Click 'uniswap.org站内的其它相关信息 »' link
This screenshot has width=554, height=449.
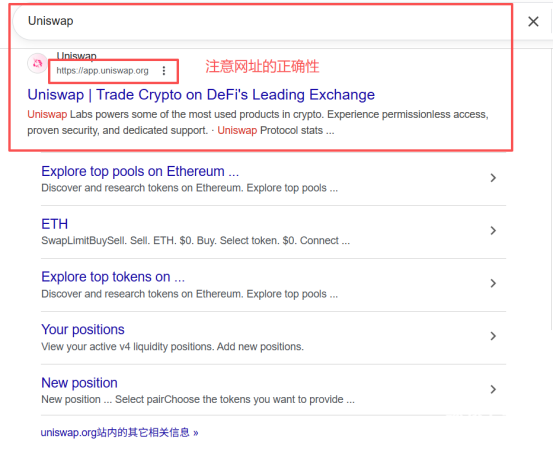point(119,433)
